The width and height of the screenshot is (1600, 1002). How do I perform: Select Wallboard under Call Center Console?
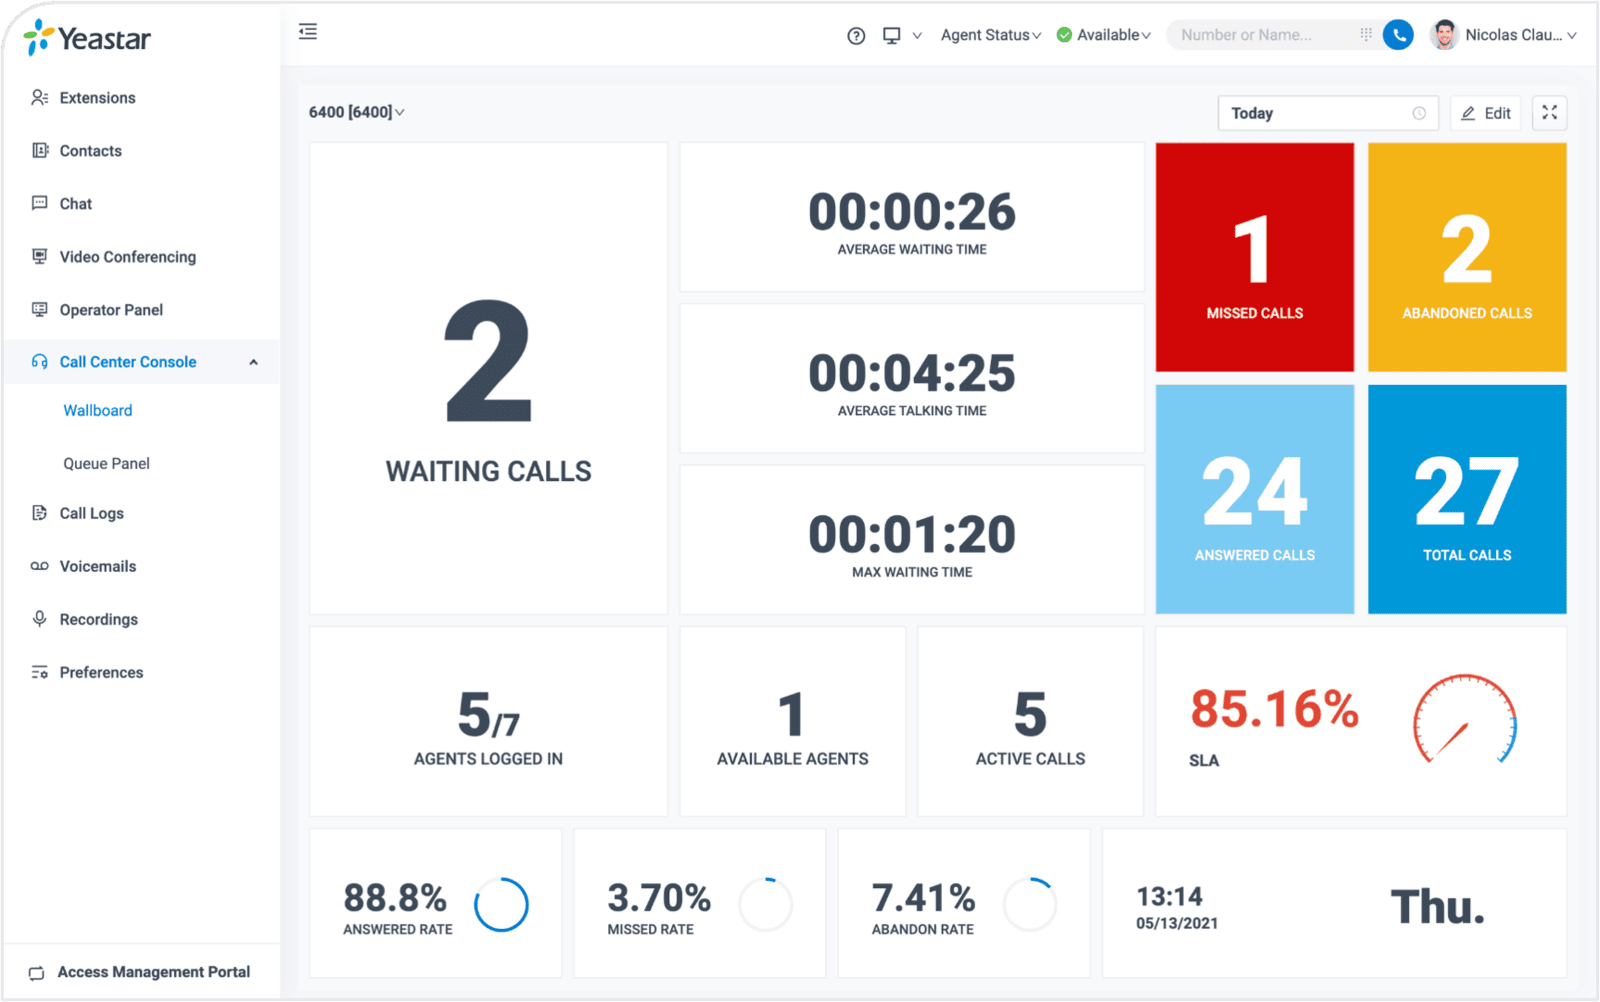pyautogui.click(x=97, y=410)
